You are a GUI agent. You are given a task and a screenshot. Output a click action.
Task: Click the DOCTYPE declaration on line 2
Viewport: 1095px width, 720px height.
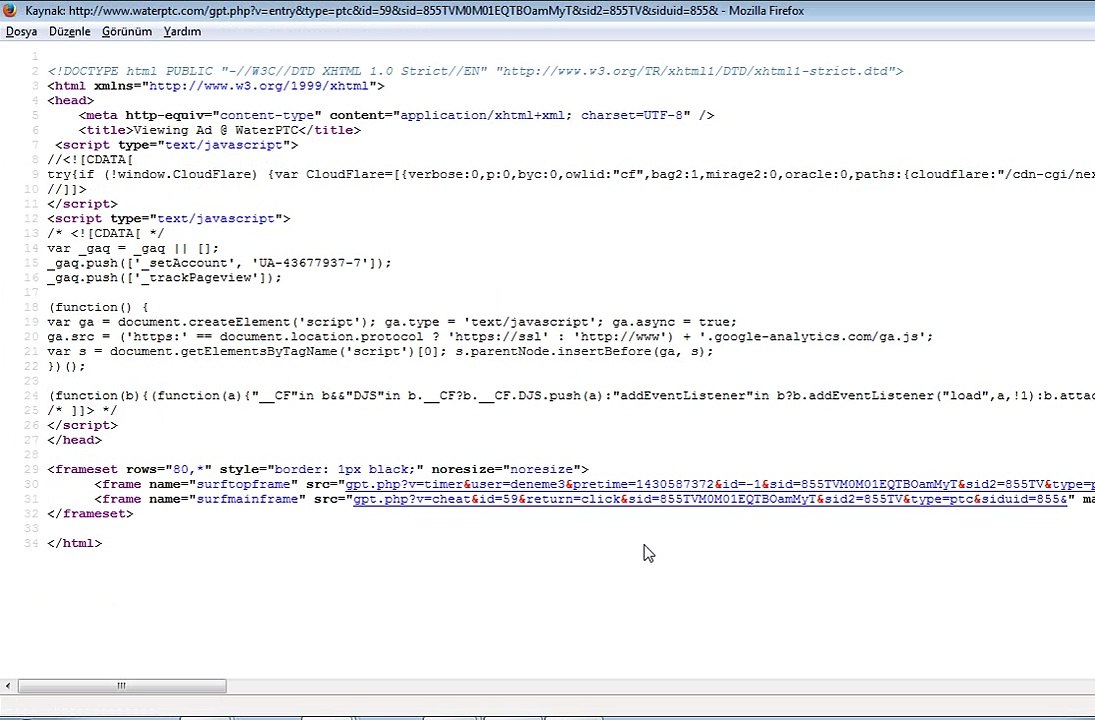(x=476, y=71)
